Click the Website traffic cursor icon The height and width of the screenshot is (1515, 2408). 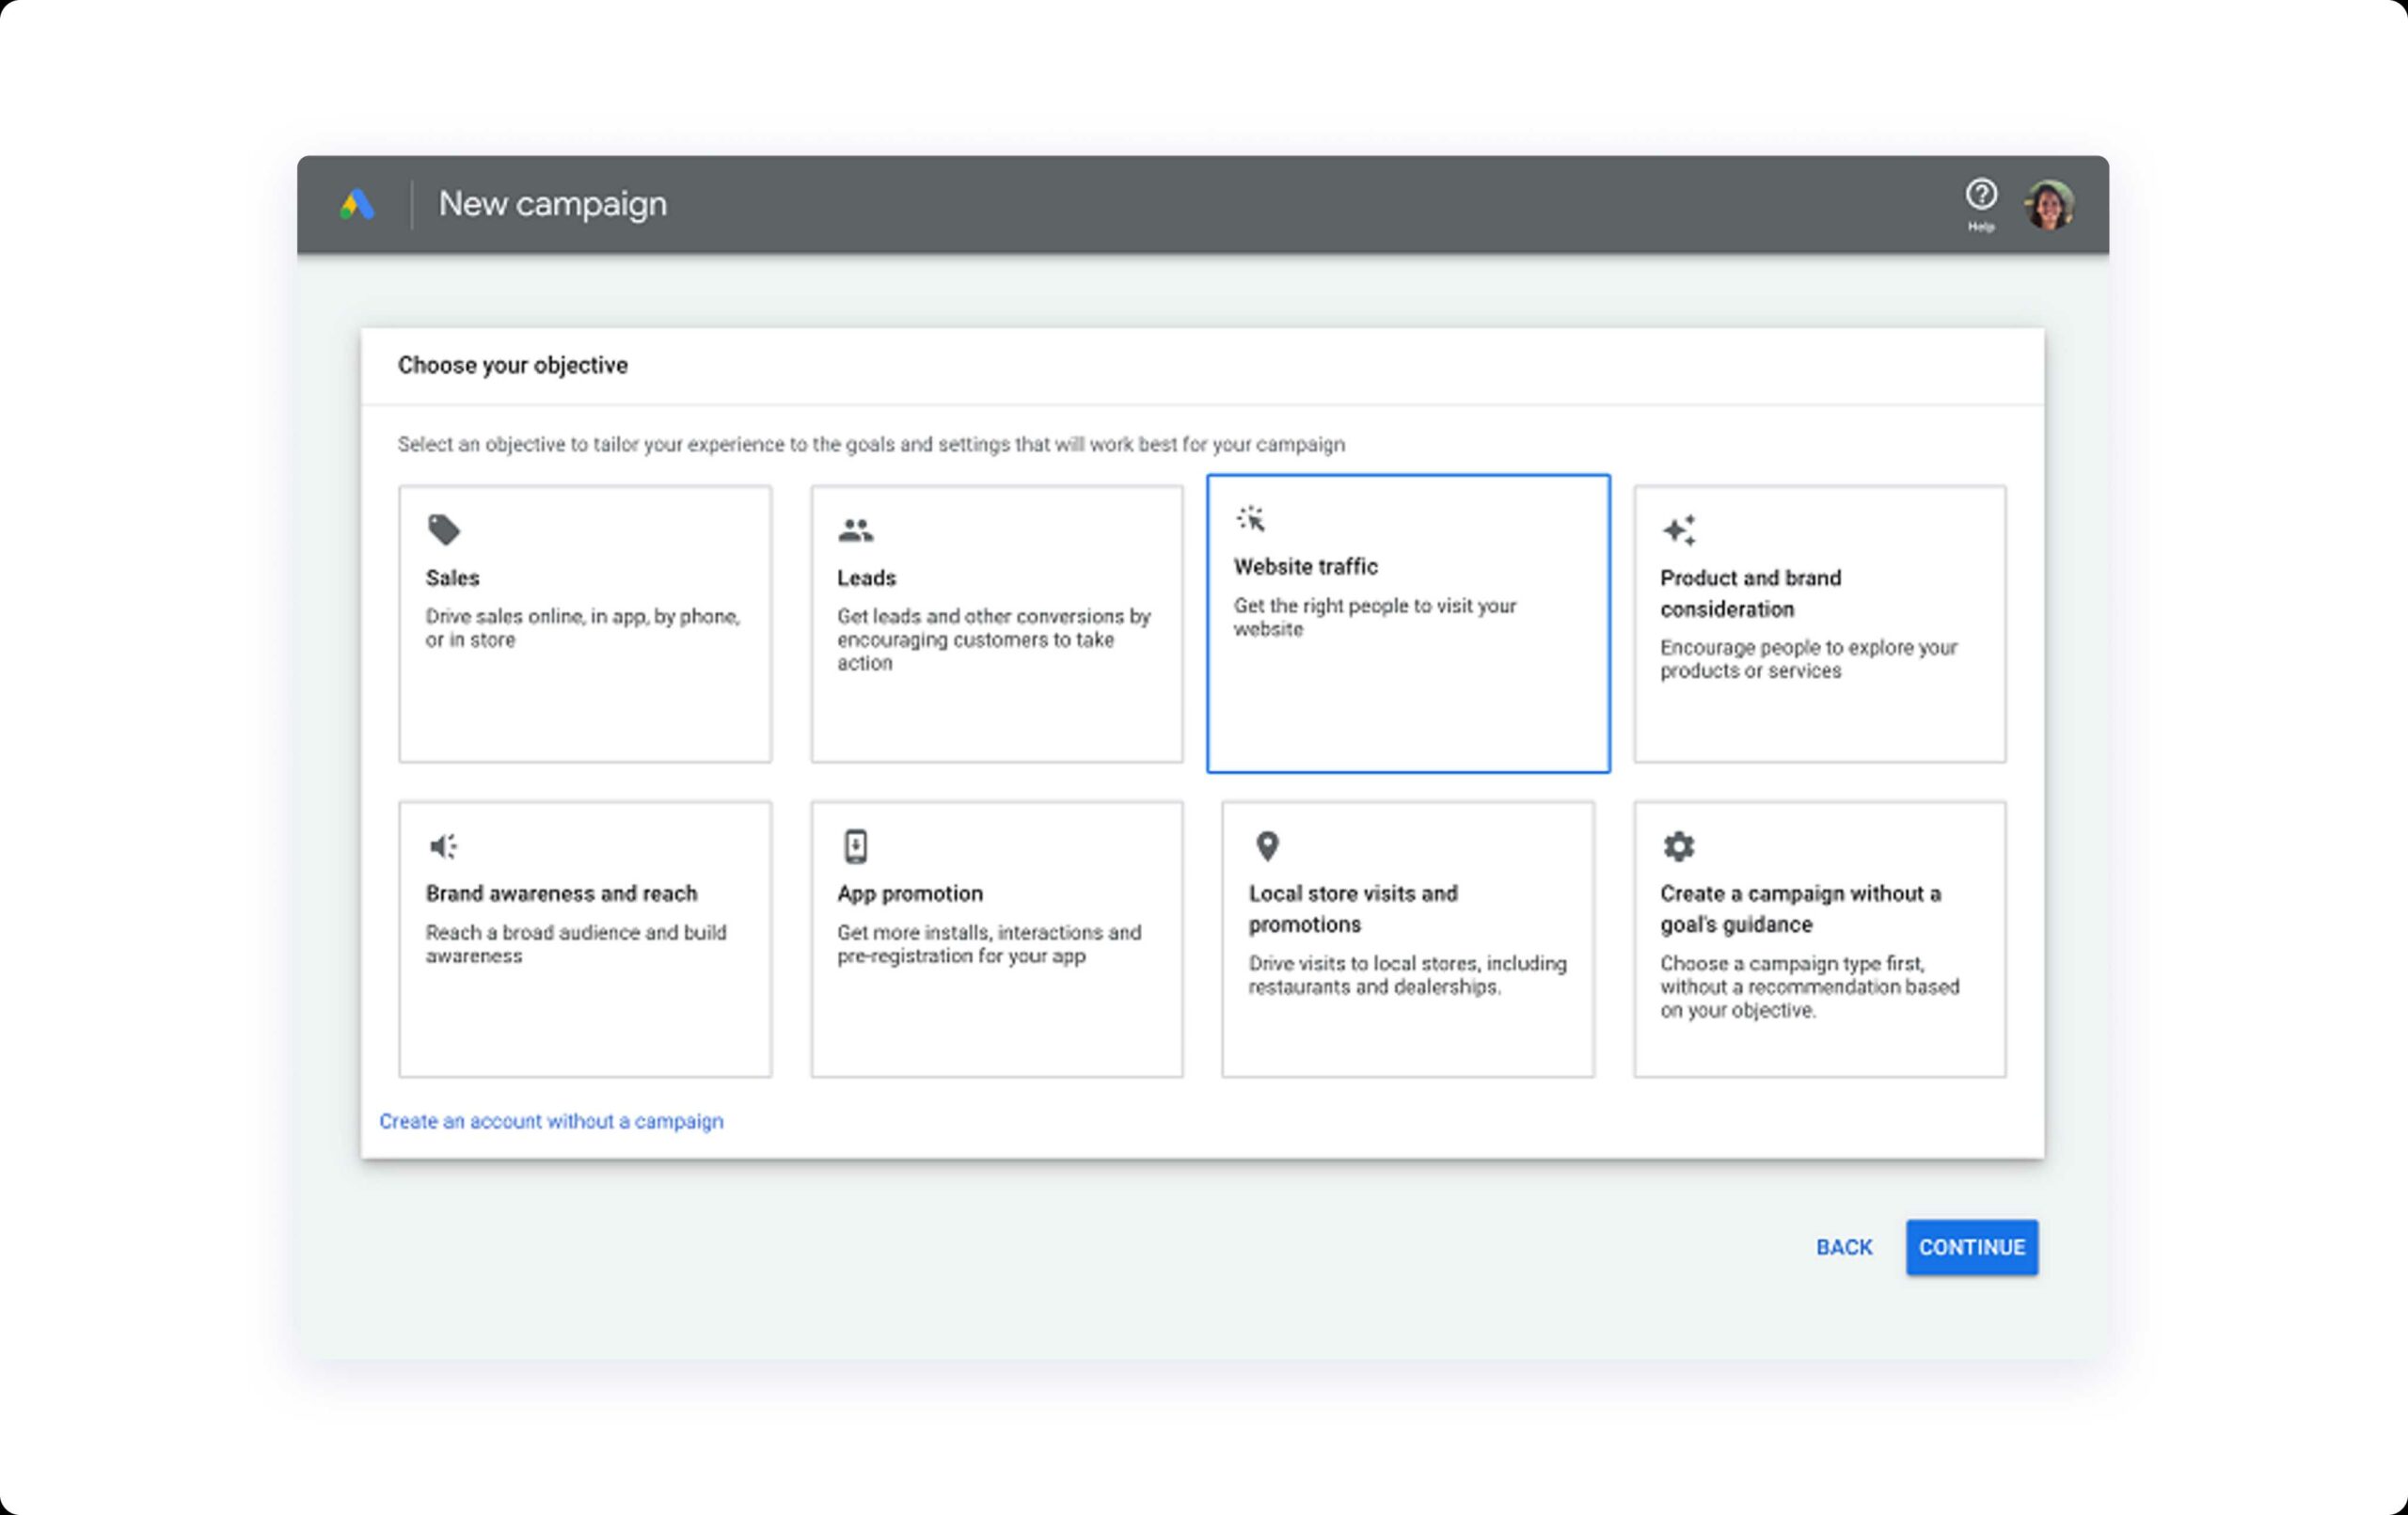click(1250, 519)
